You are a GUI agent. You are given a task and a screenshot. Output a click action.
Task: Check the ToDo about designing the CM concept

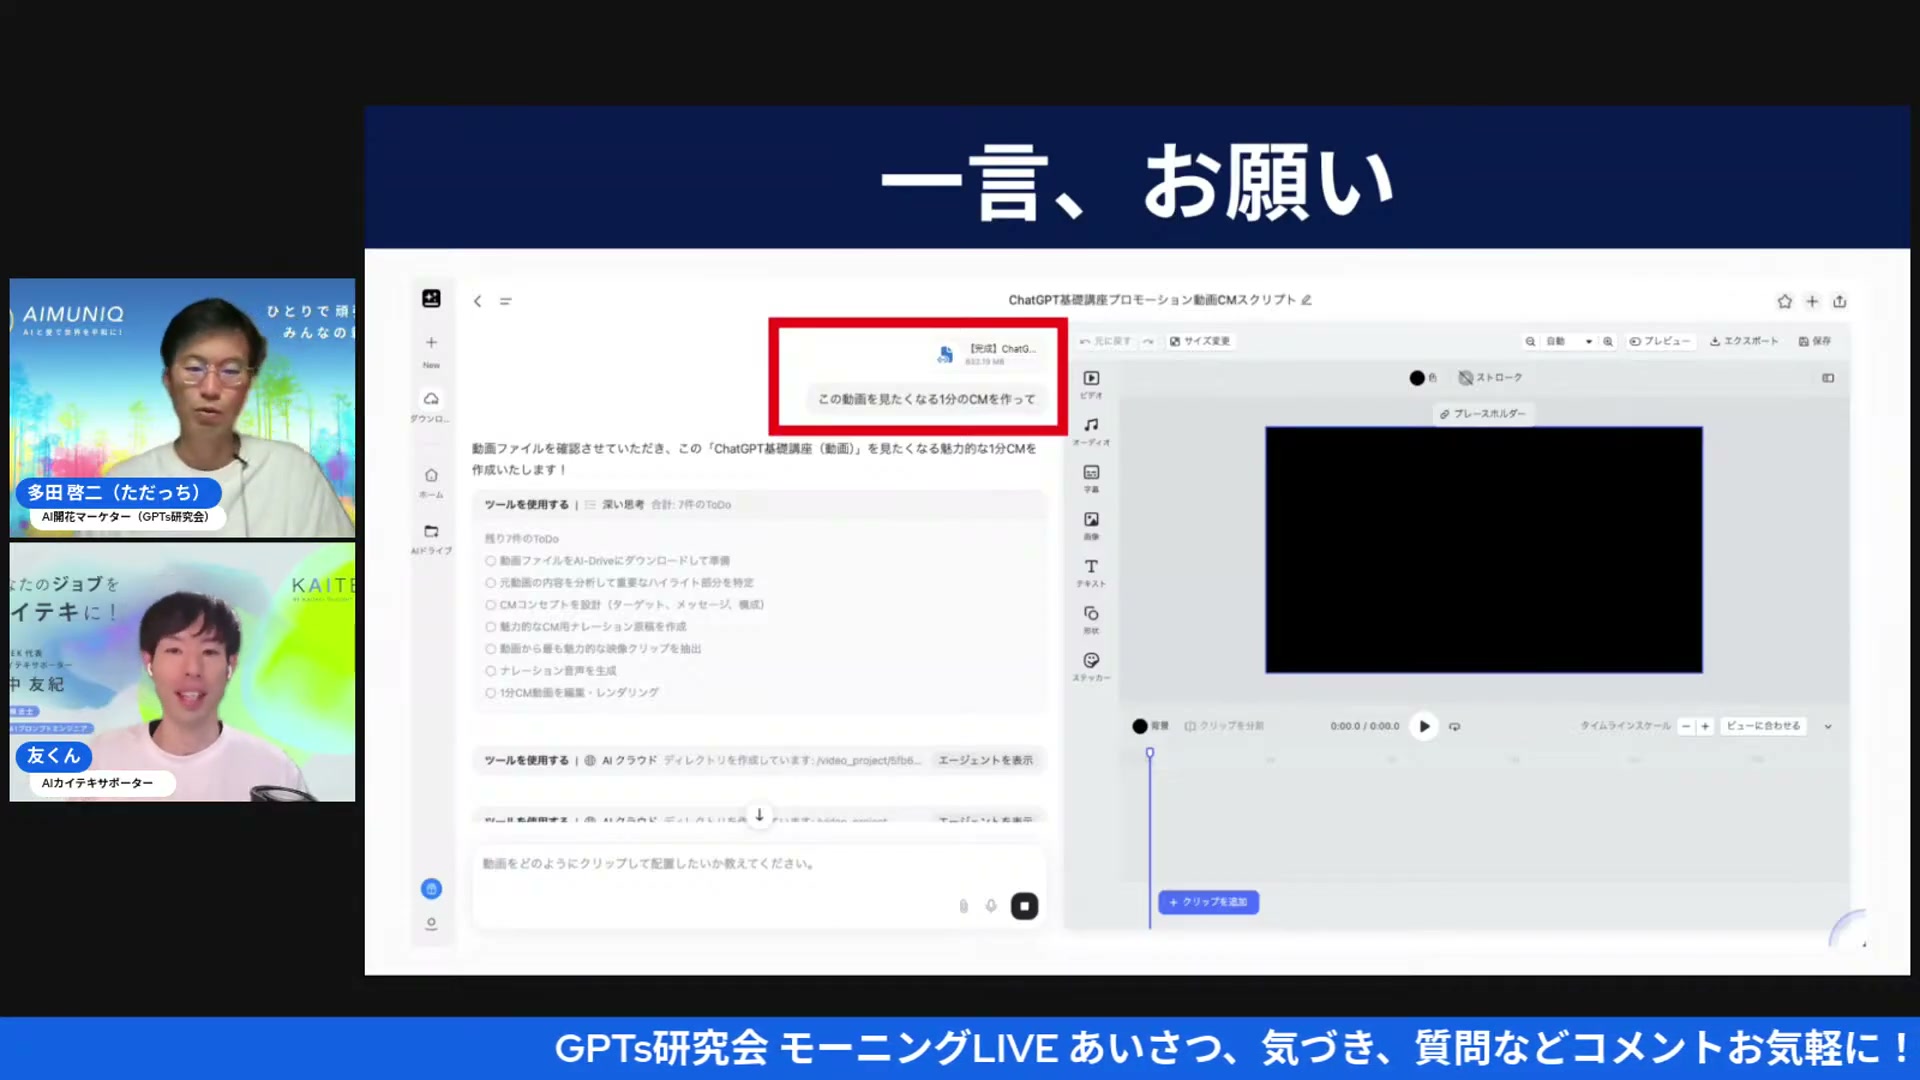click(x=491, y=605)
